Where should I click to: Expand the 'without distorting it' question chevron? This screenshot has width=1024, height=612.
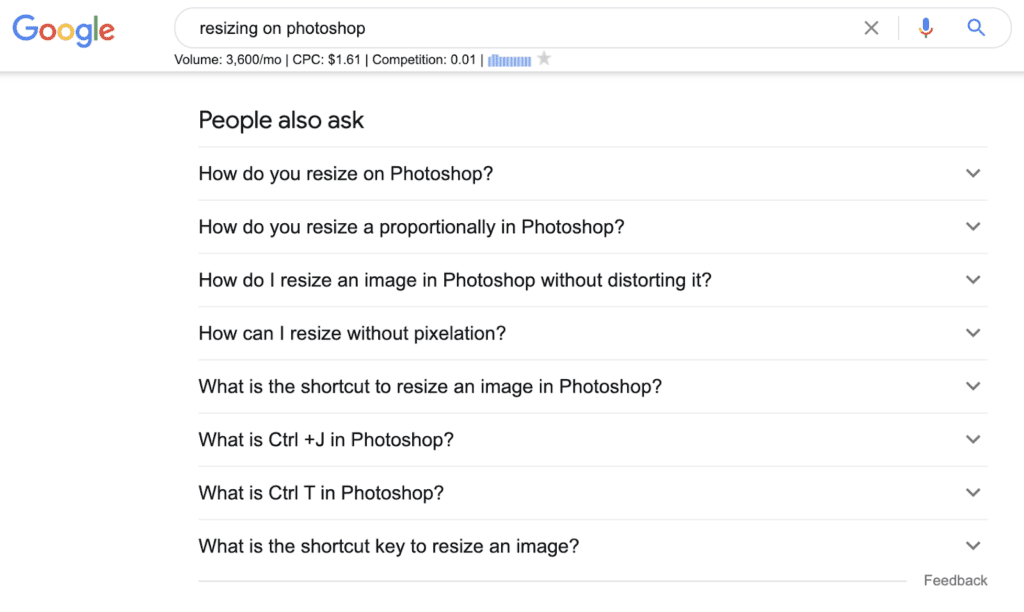(973, 280)
